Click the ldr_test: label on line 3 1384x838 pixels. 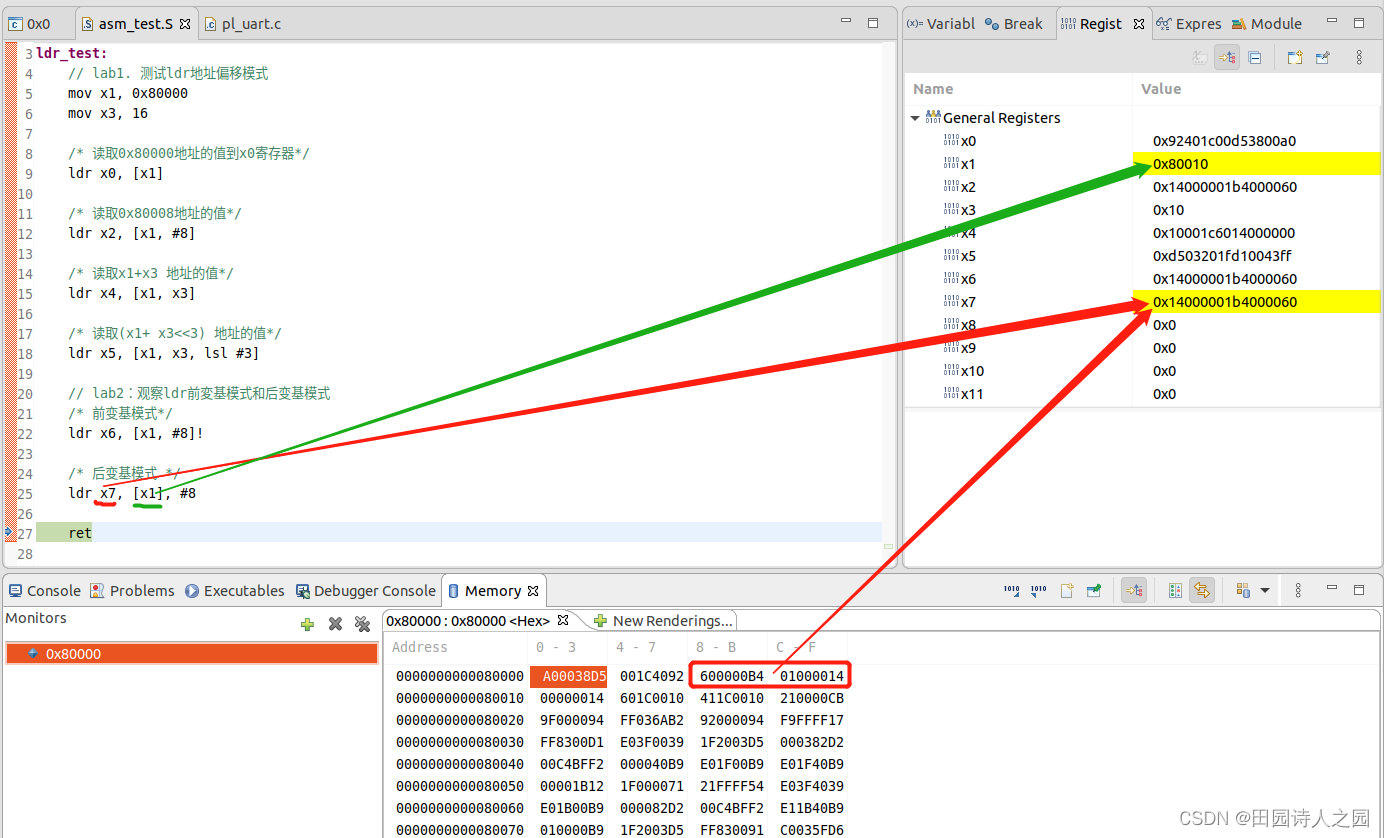pyautogui.click(x=72, y=53)
